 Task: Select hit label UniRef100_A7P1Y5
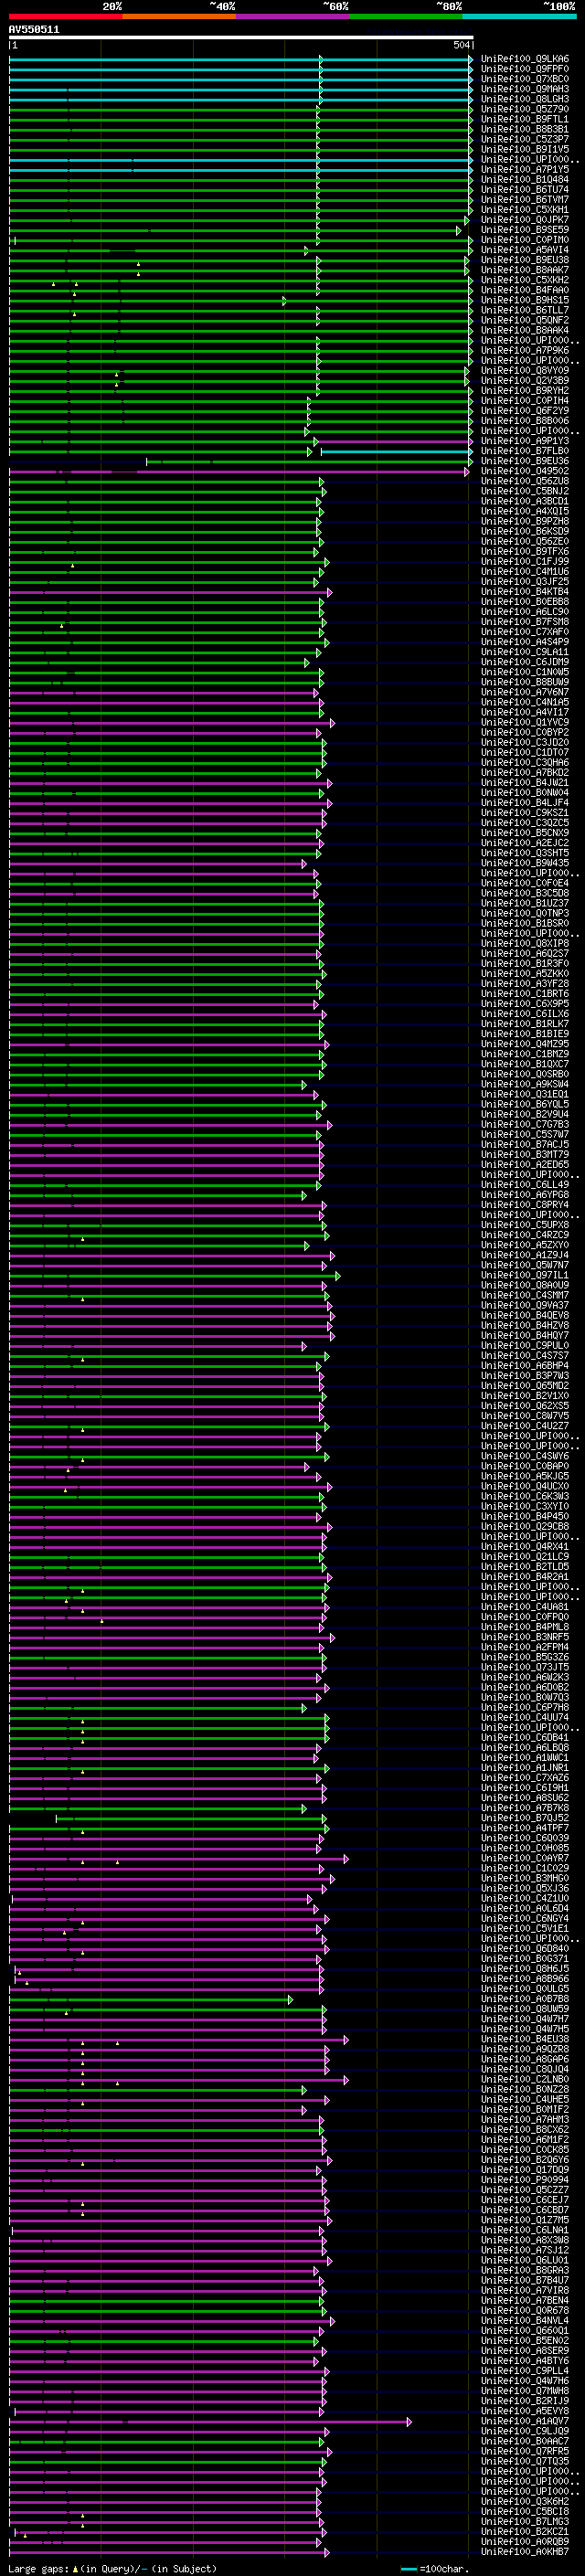525,169
